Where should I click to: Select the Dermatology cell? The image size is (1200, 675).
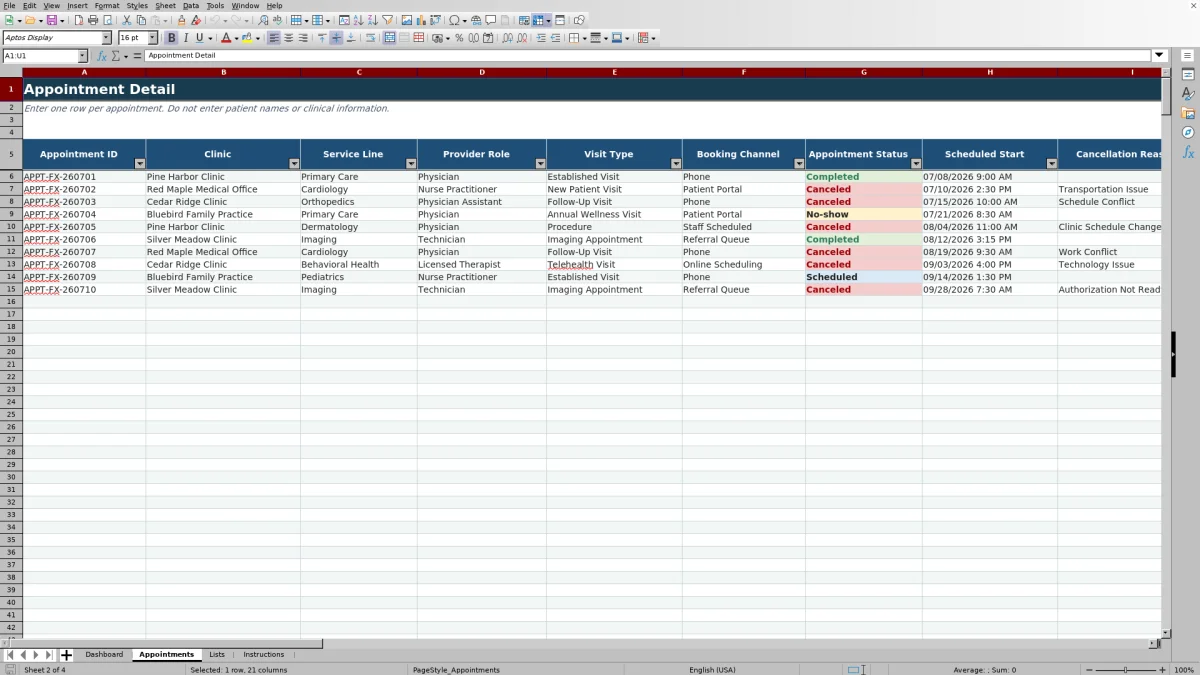click(359, 227)
